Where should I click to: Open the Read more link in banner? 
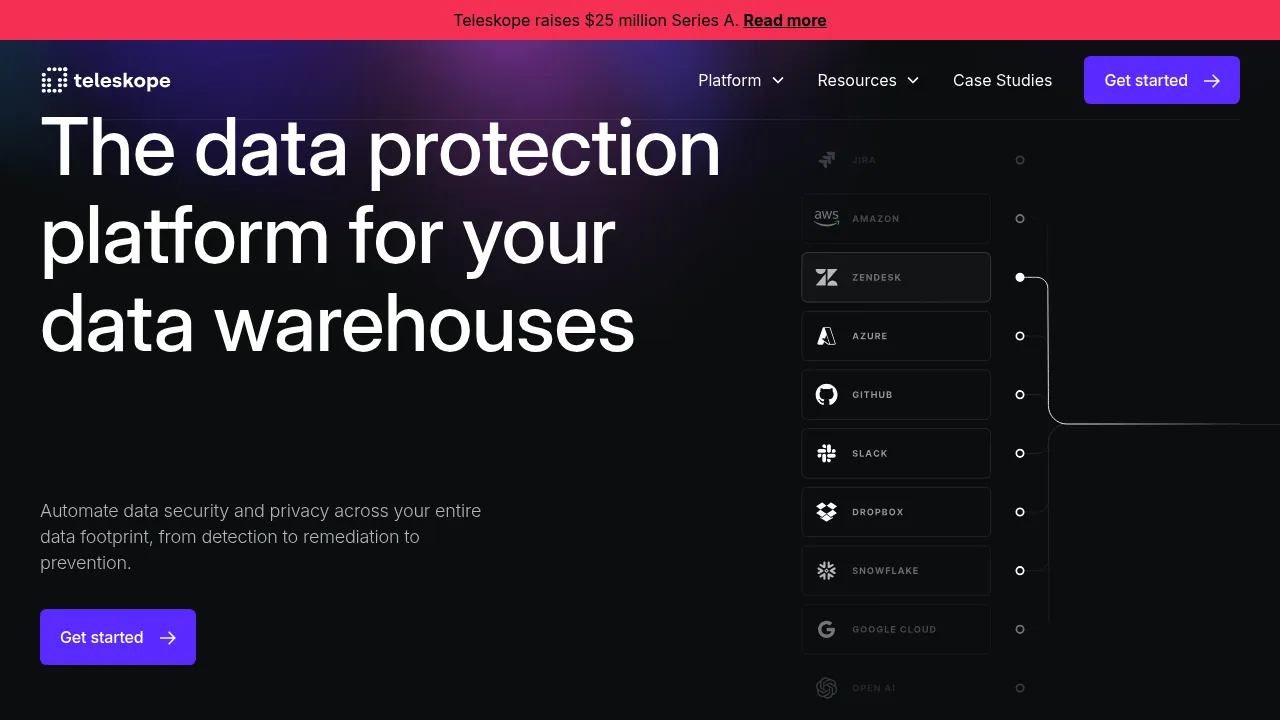coord(785,20)
